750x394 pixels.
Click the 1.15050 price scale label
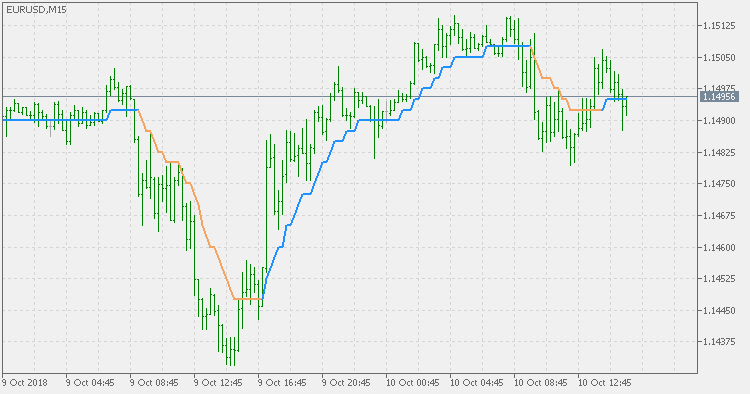coord(719,57)
